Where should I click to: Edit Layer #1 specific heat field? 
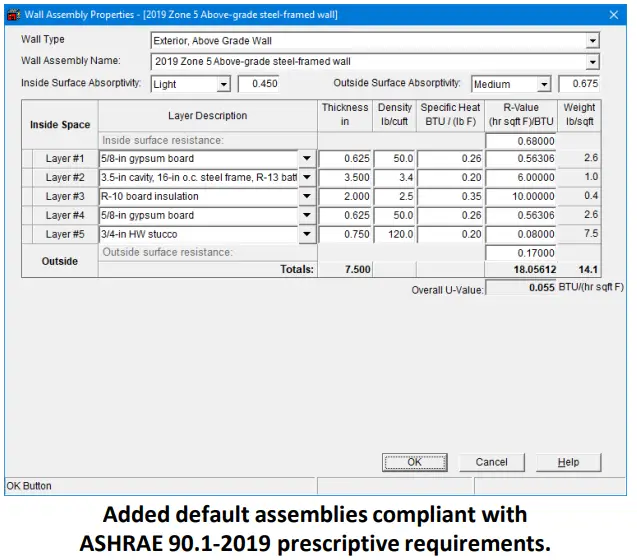point(450,158)
